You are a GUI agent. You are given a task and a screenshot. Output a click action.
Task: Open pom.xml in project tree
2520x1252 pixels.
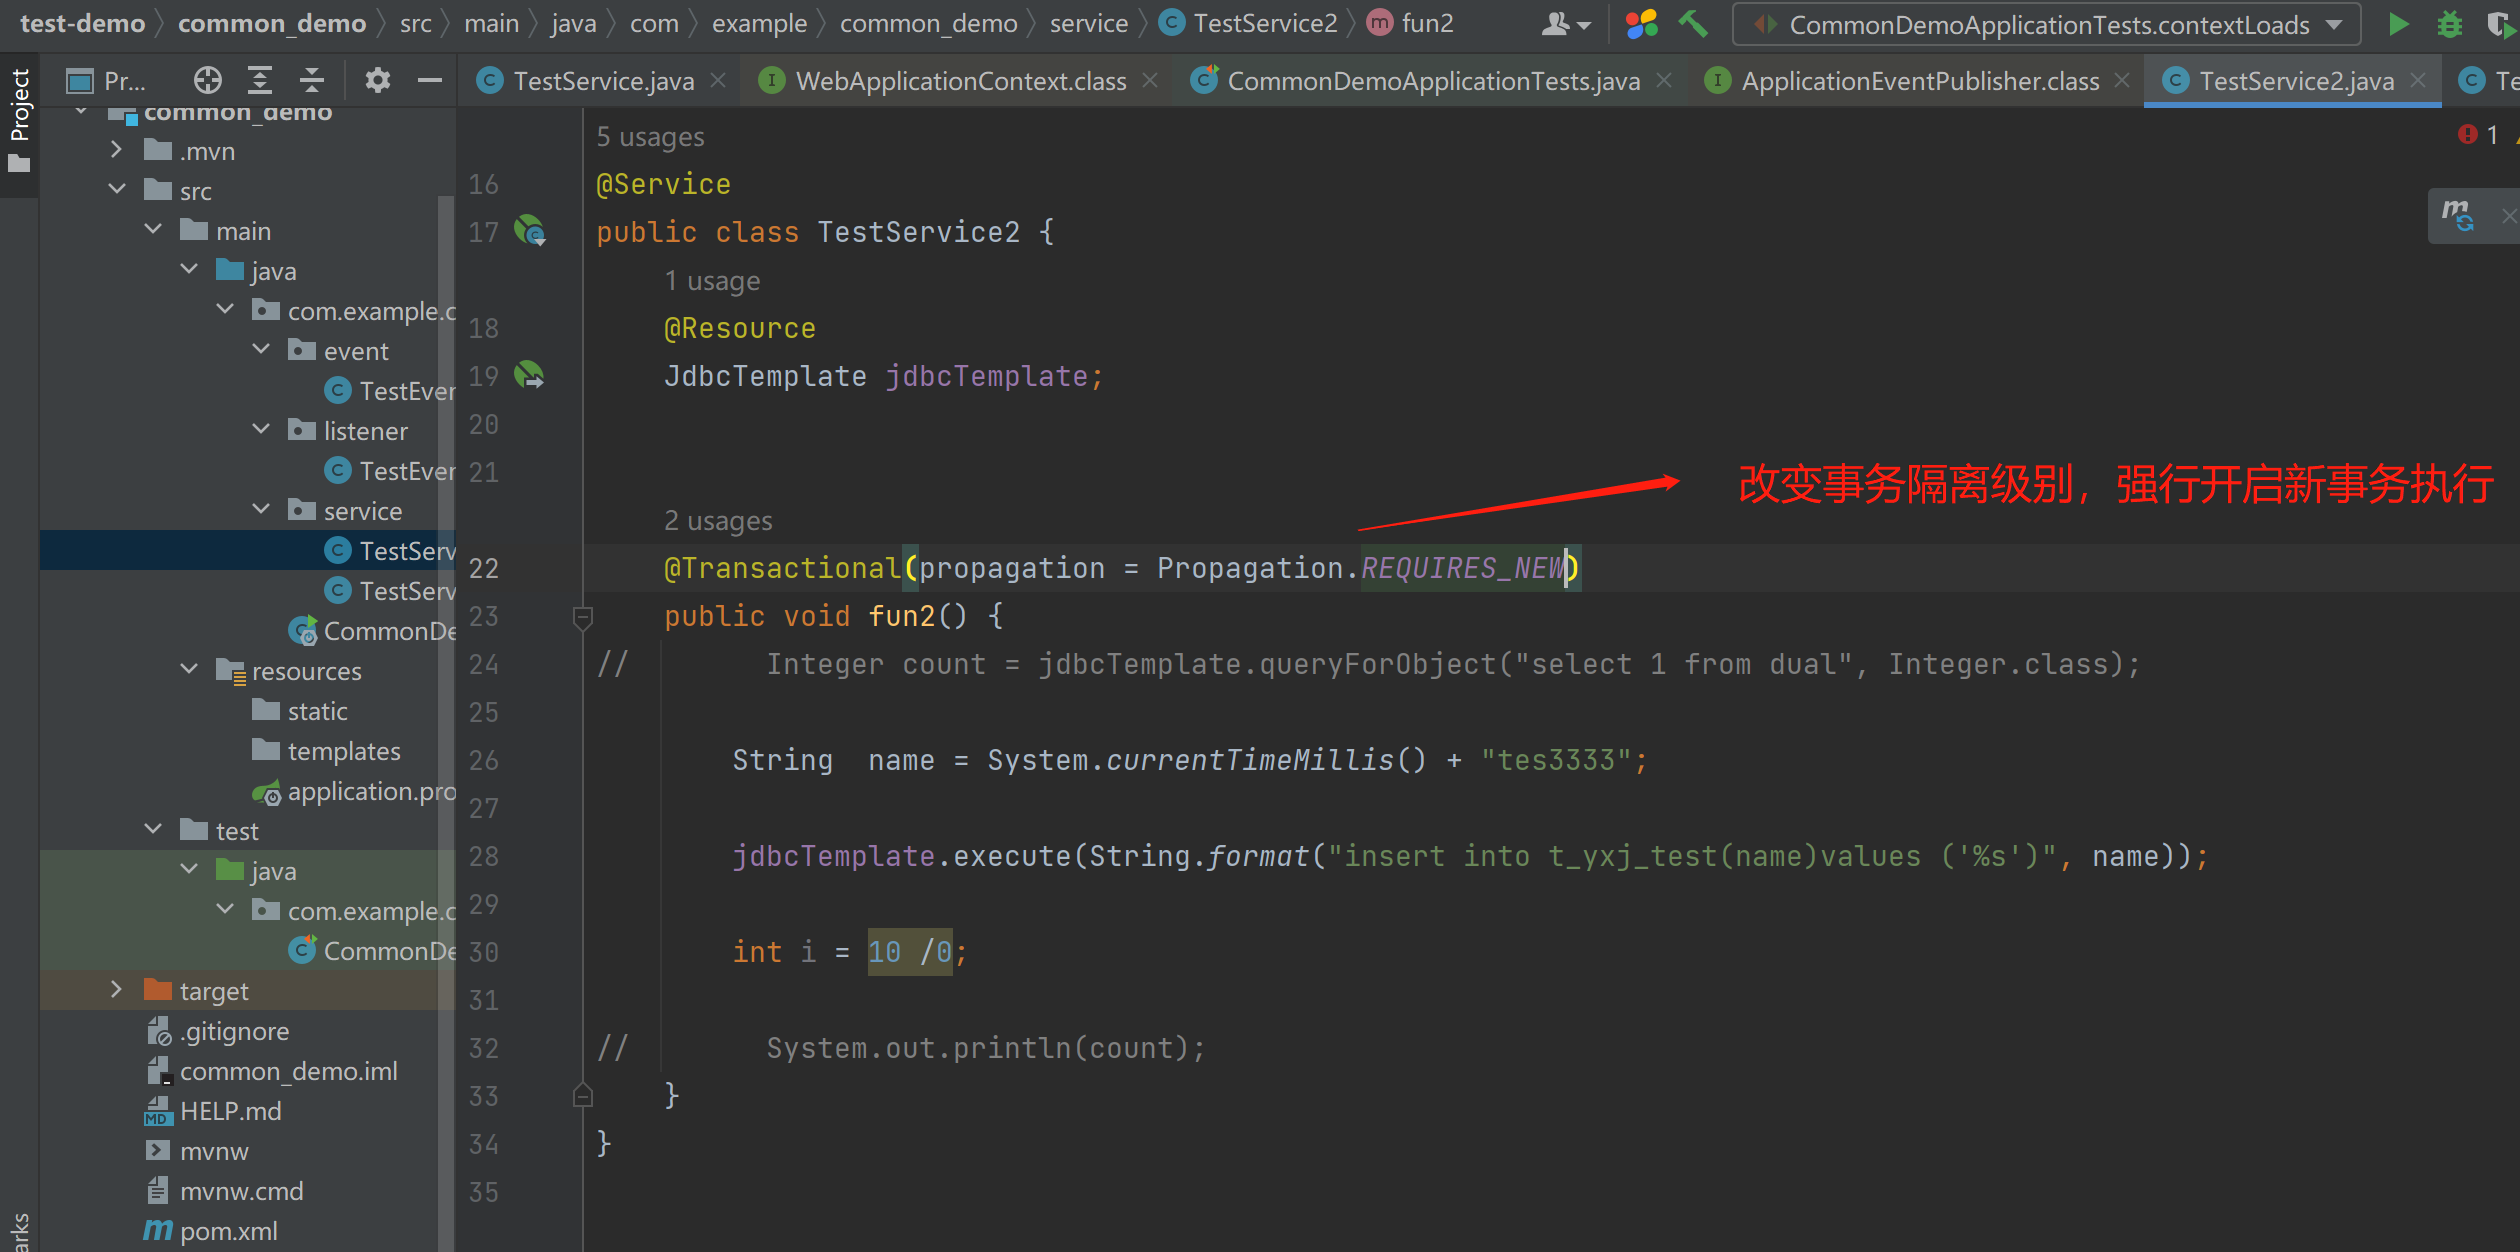[228, 1231]
